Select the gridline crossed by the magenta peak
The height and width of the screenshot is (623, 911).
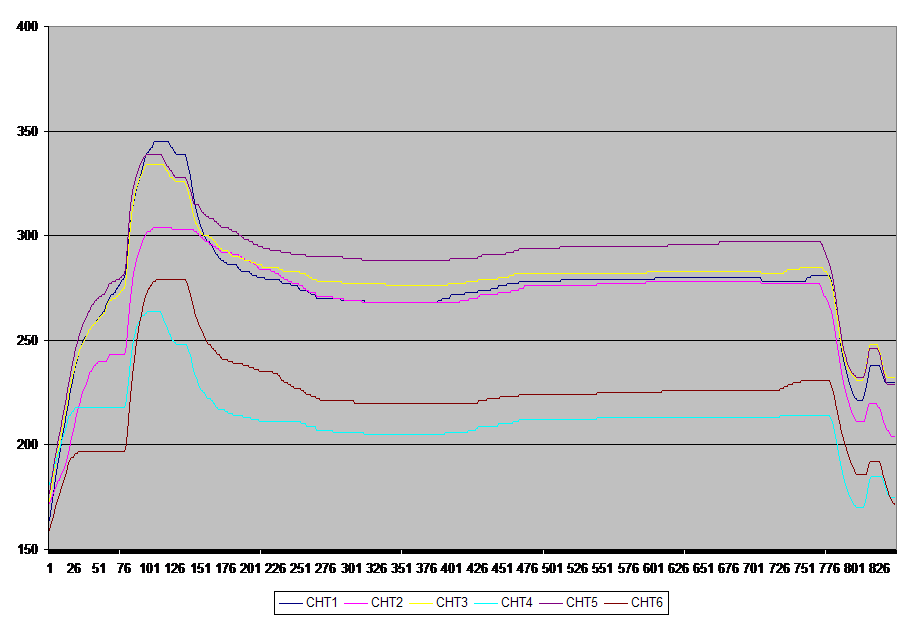[x=470, y=235]
